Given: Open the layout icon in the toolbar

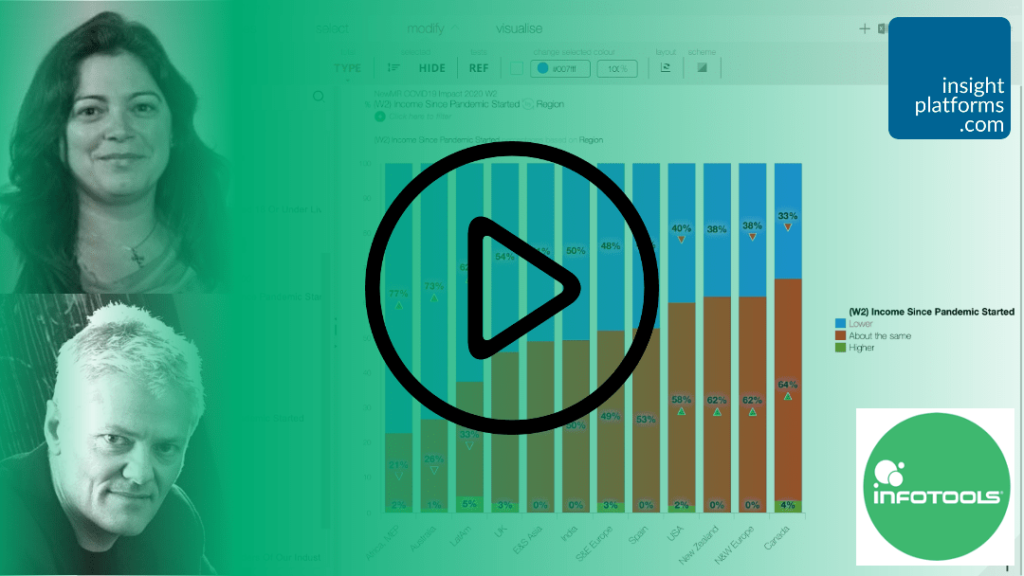Looking at the screenshot, I should tap(665, 68).
